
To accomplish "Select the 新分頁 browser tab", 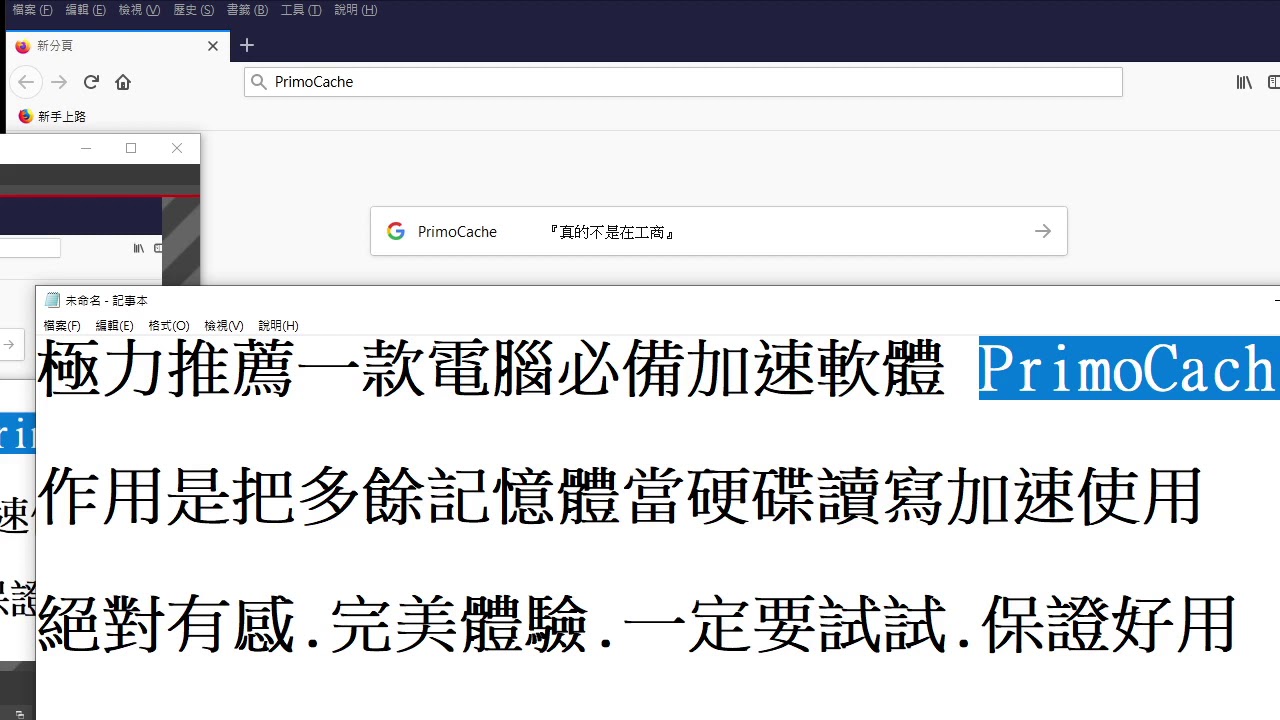I will 118,46.
